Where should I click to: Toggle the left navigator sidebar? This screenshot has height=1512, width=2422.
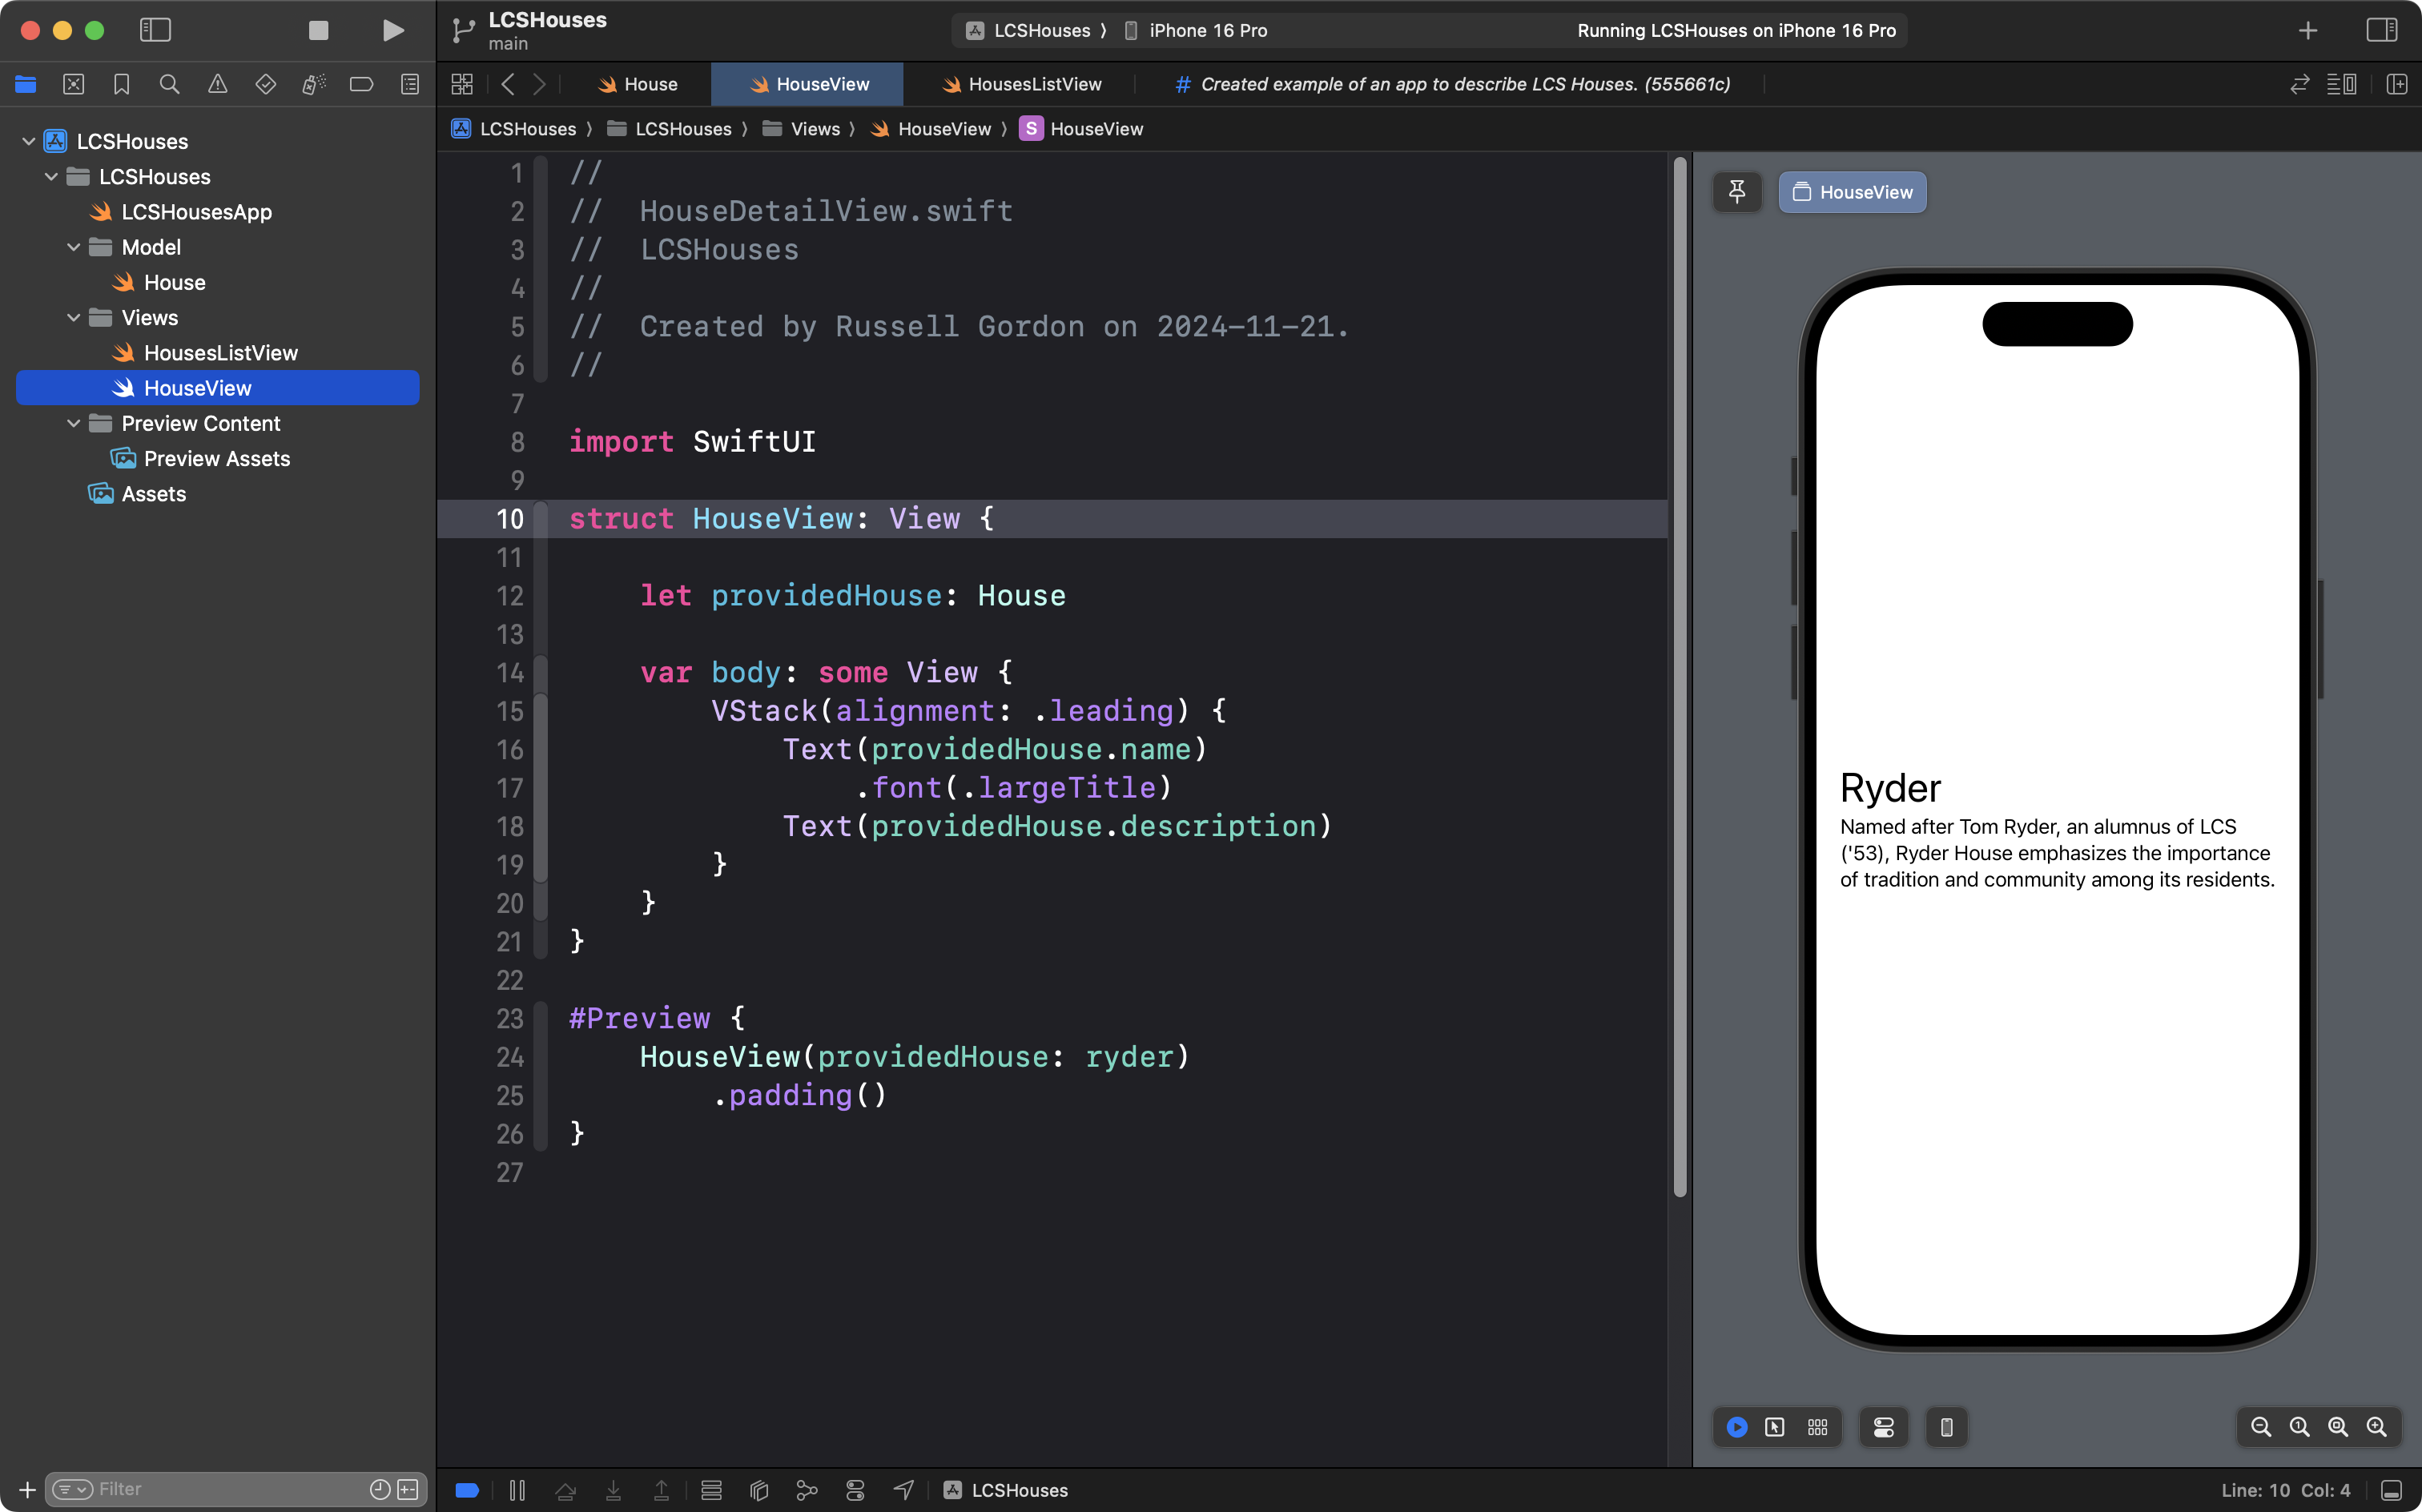tap(155, 30)
